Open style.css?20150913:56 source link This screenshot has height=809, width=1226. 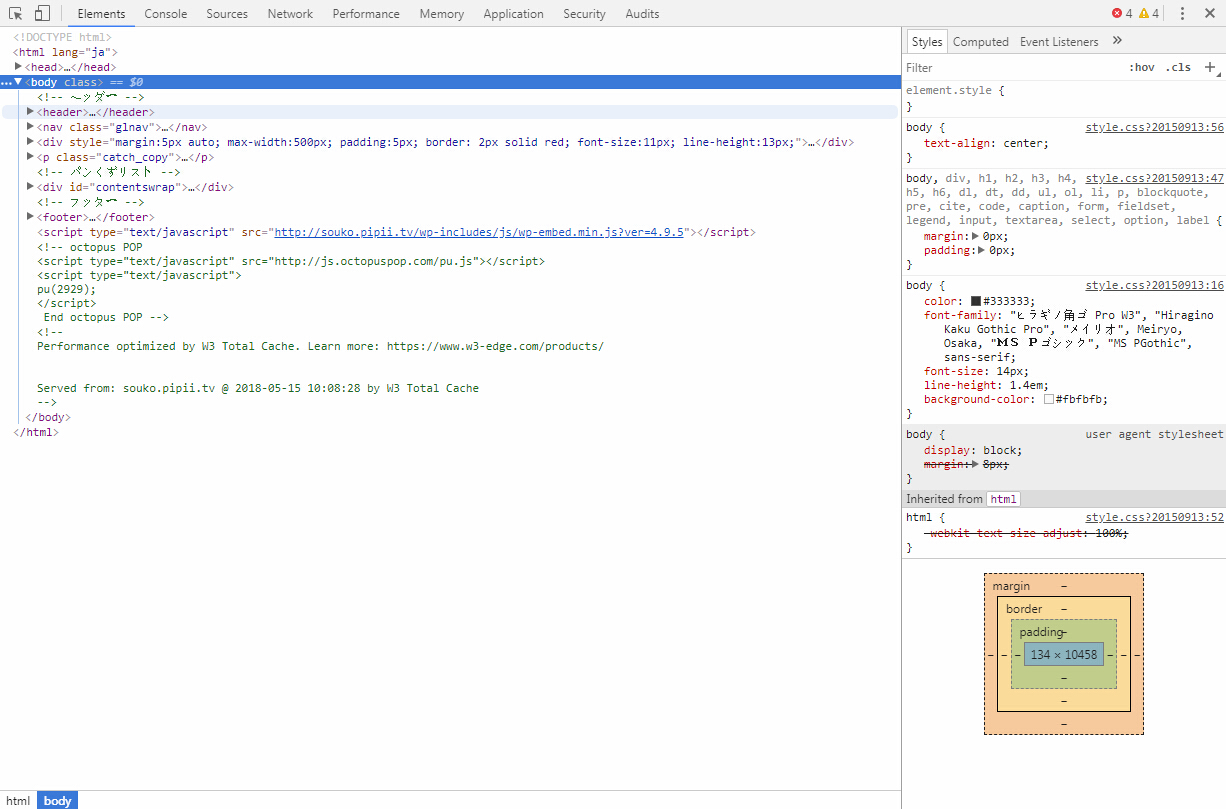point(1154,128)
